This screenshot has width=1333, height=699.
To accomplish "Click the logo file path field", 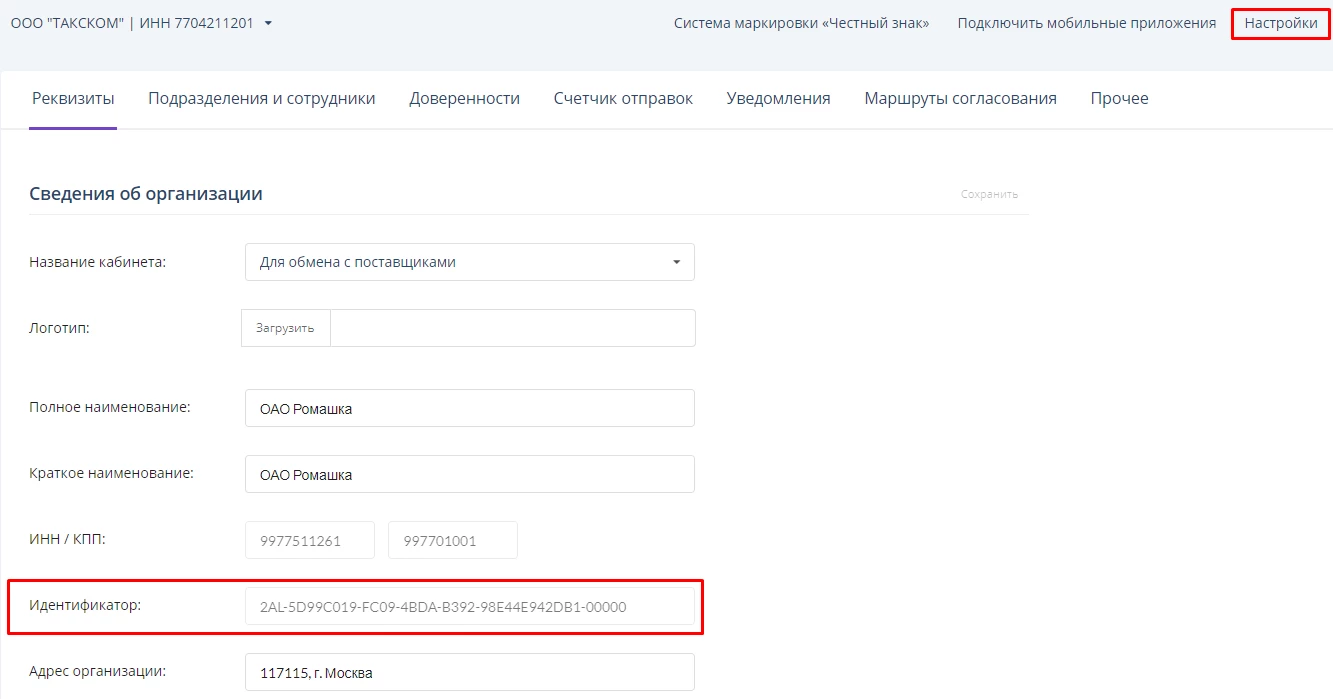I will [513, 328].
